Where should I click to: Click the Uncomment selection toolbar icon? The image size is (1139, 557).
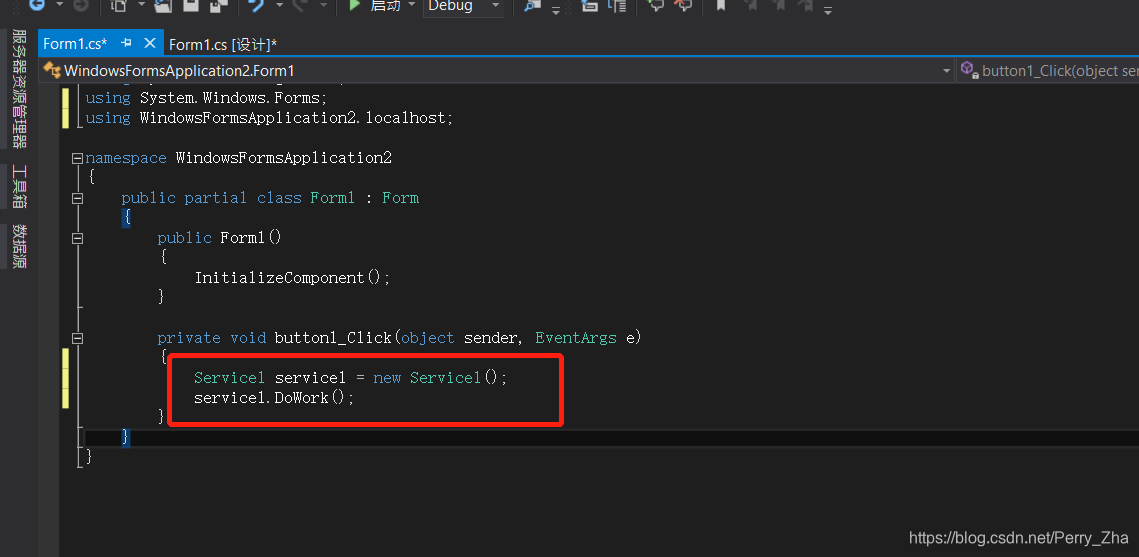click(x=682, y=5)
